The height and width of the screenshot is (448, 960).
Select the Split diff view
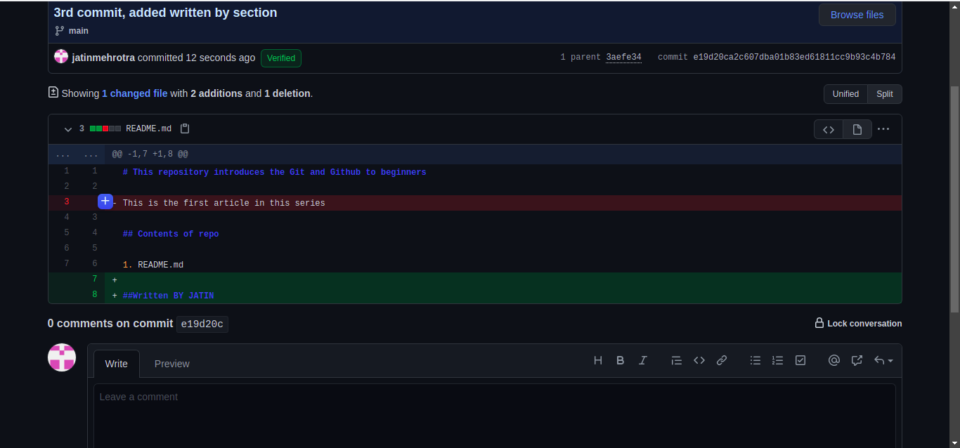[x=885, y=94]
